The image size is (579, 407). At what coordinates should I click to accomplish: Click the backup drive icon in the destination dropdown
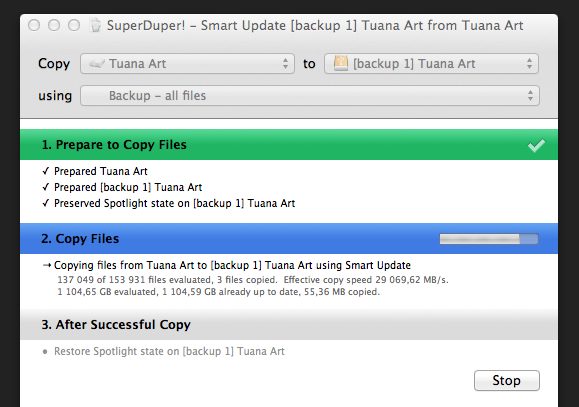click(x=340, y=63)
